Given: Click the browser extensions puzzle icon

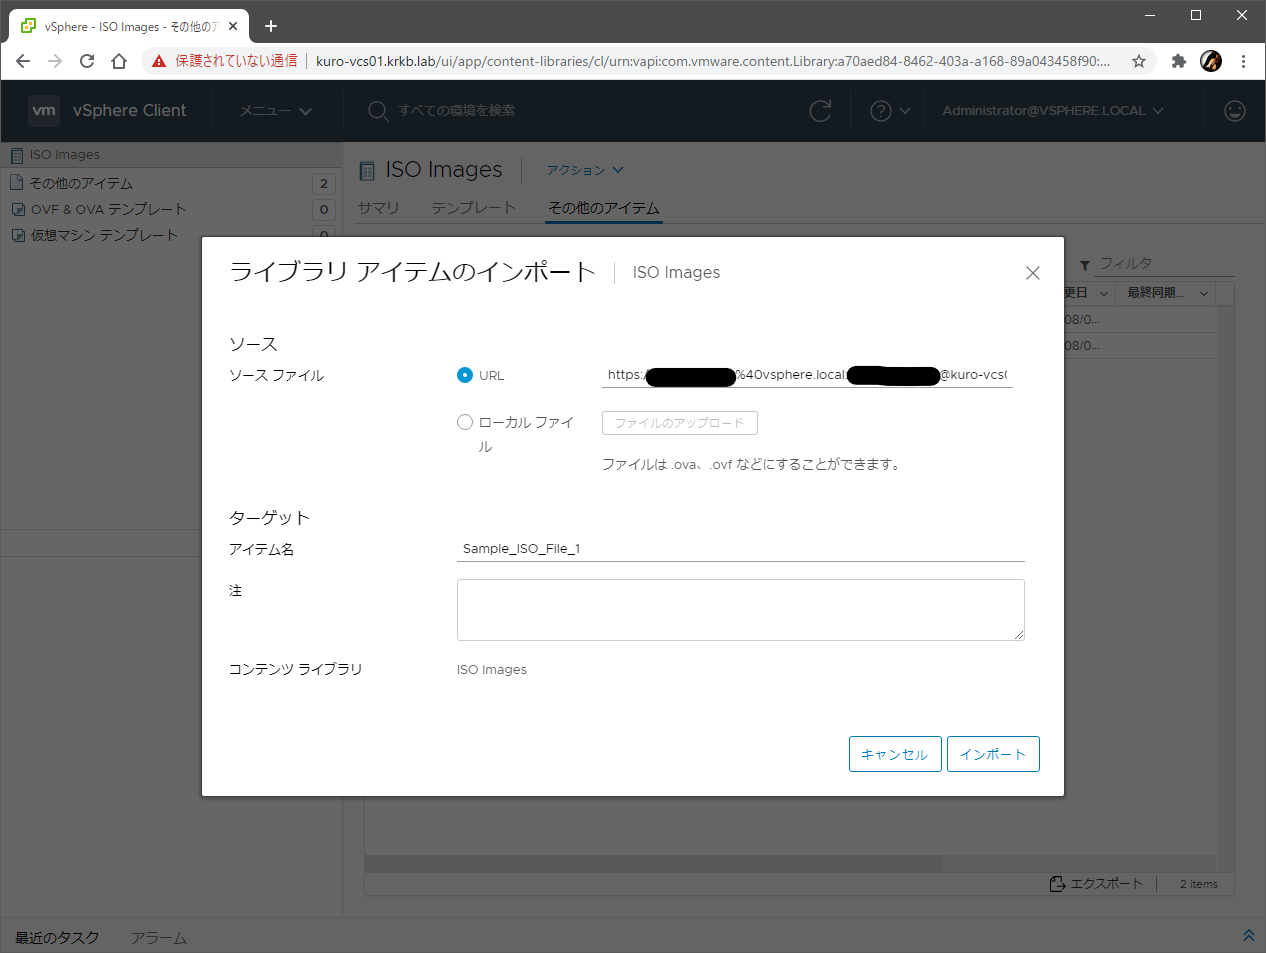Looking at the screenshot, I should point(1178,61).
